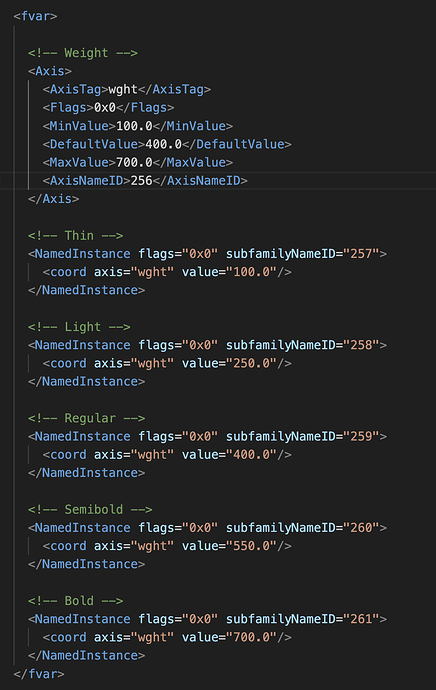Click coord value 700.0 in Bold instance
The height and width of the screenshot is (690, 436).
(x=252, y=637)
